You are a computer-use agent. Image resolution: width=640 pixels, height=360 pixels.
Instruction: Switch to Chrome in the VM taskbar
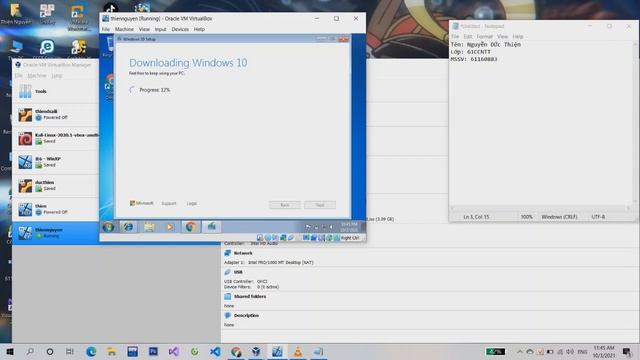tap(190, 227)
